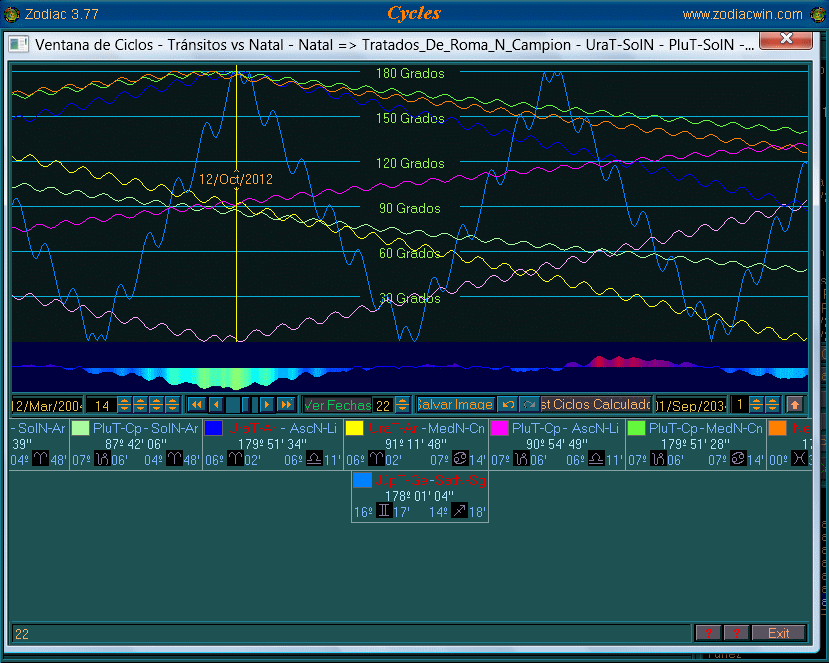
Task: Select the UraT-Ar - AscN-Li cycle label
Action: (x=282, y=428)
